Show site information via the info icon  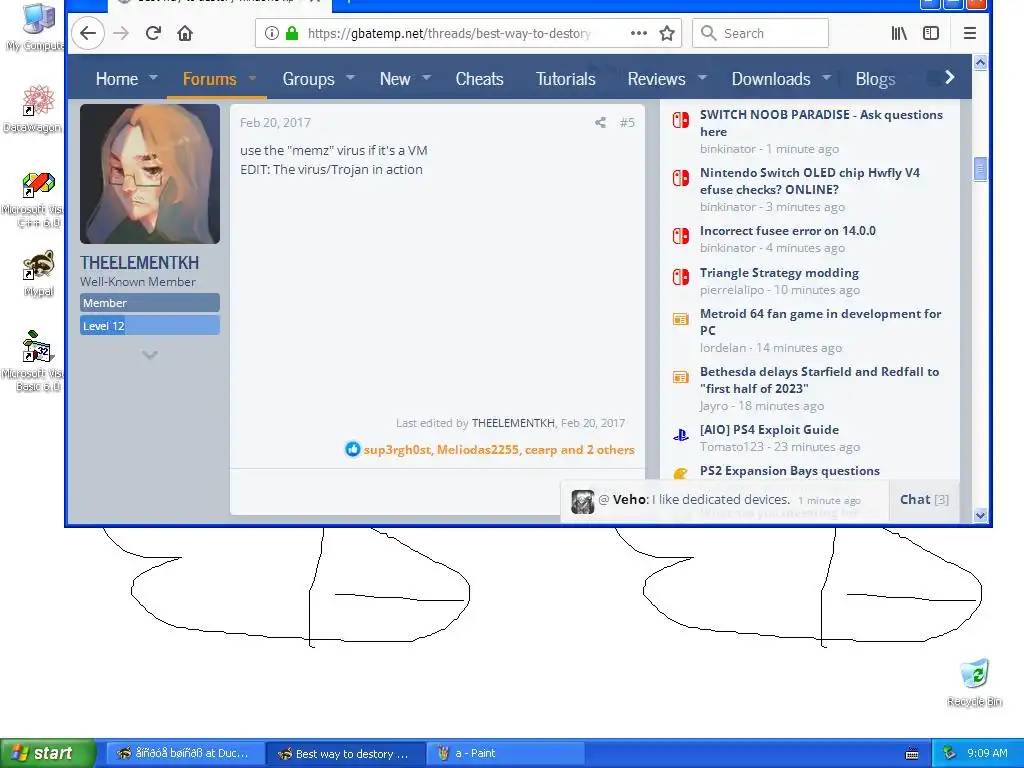click(x=272, y=33)
